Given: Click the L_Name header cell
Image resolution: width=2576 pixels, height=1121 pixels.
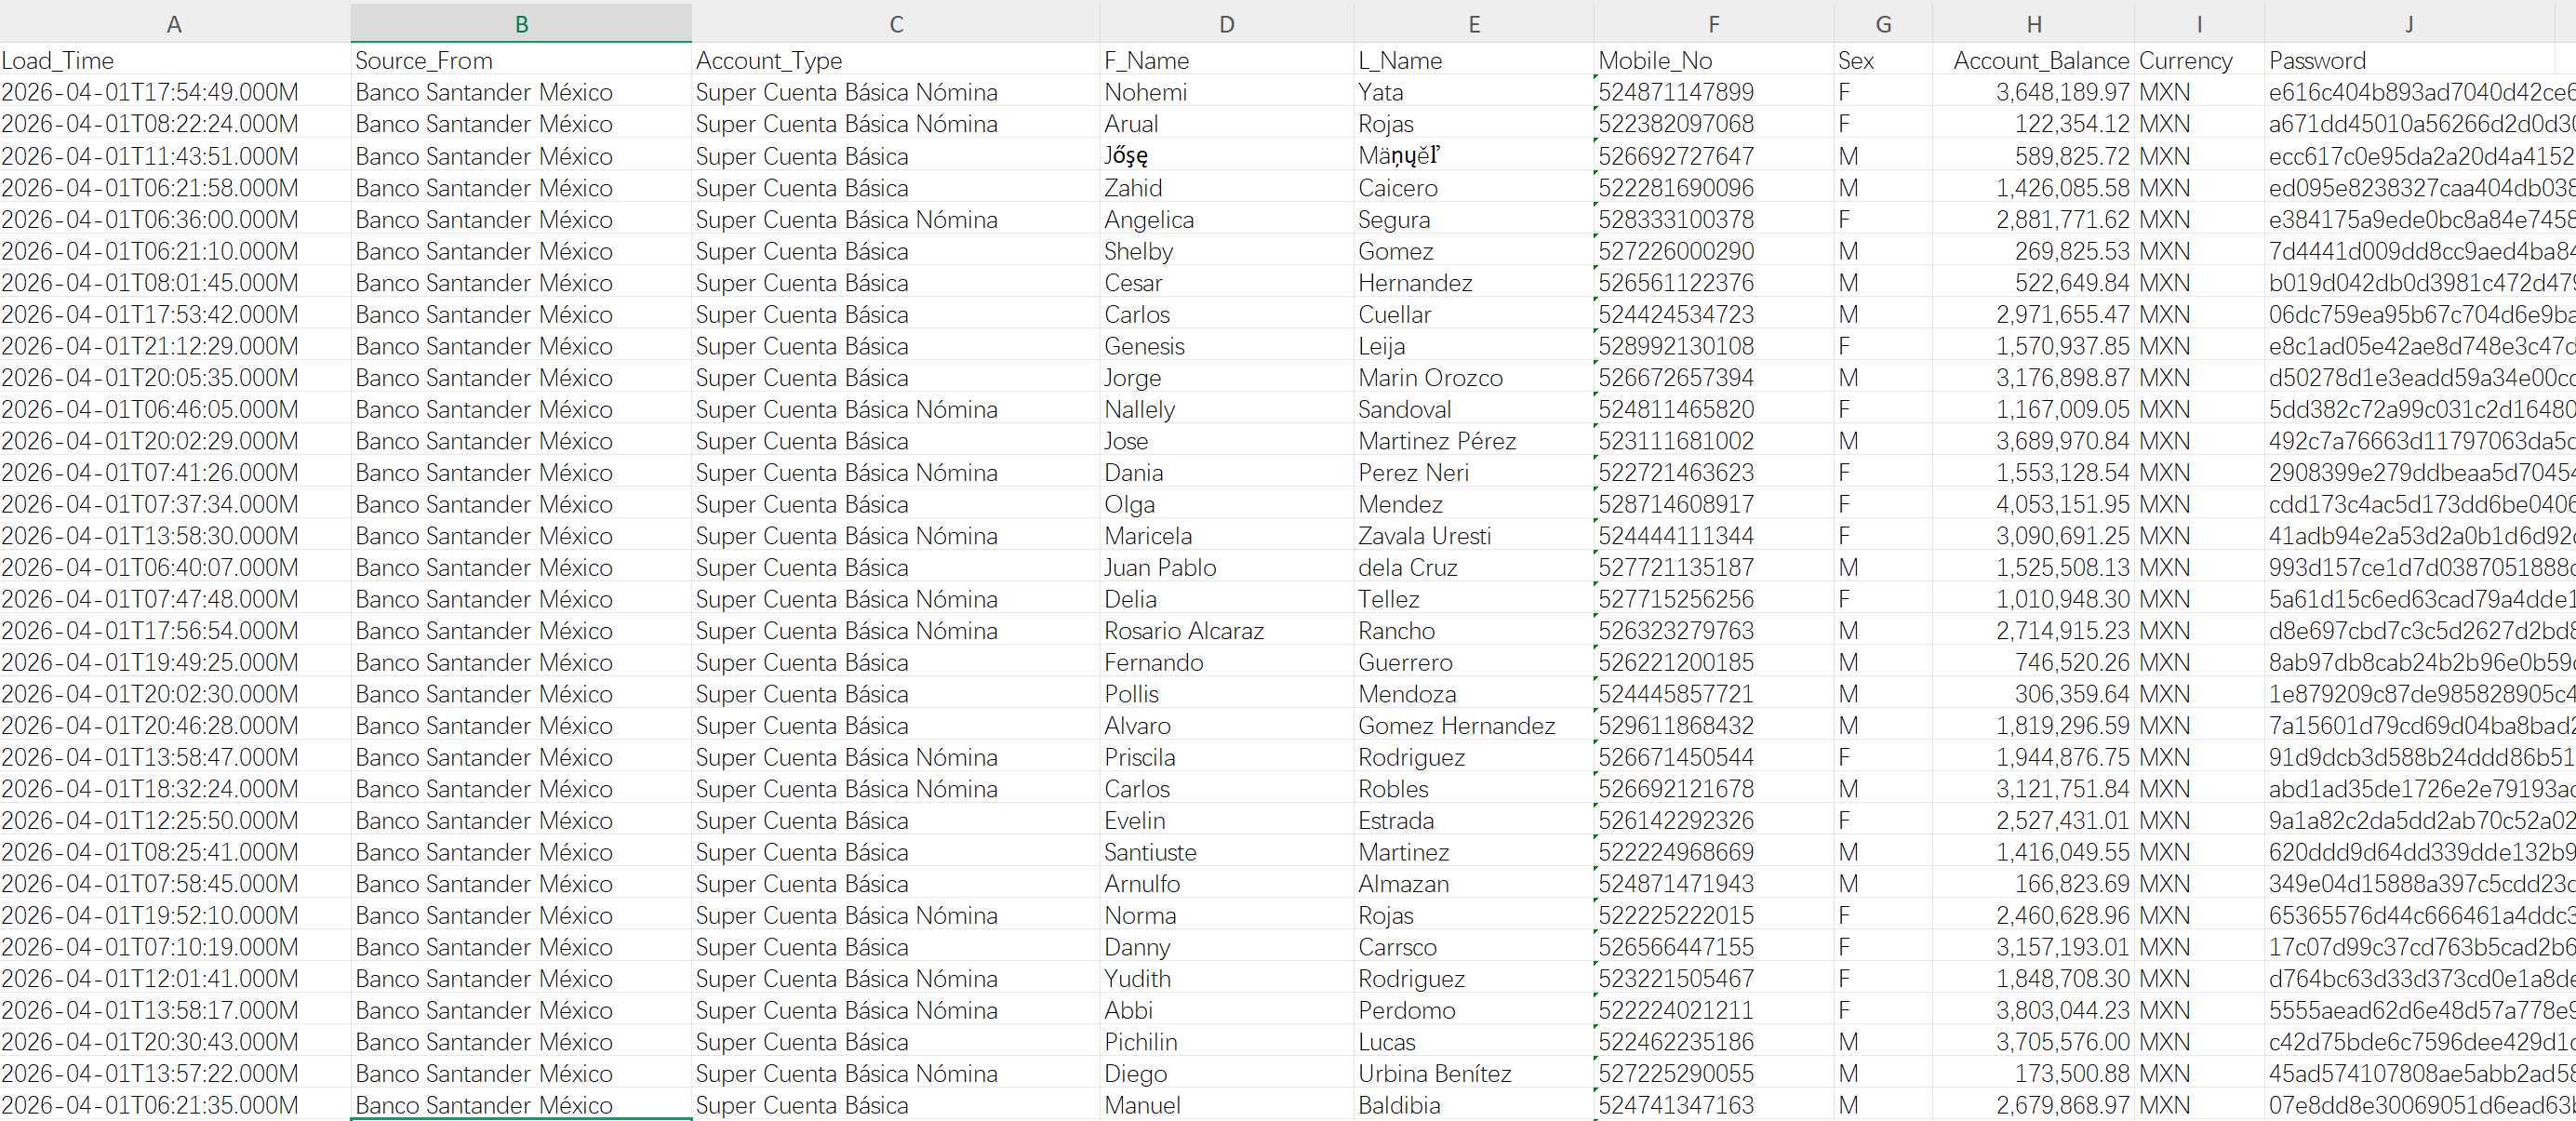Looking at the screenshot, I should click(x=1474, y=60).
